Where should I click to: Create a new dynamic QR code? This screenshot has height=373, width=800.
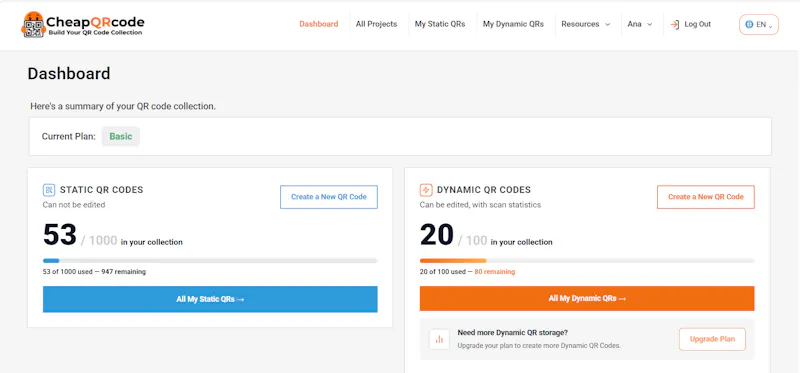706,197
